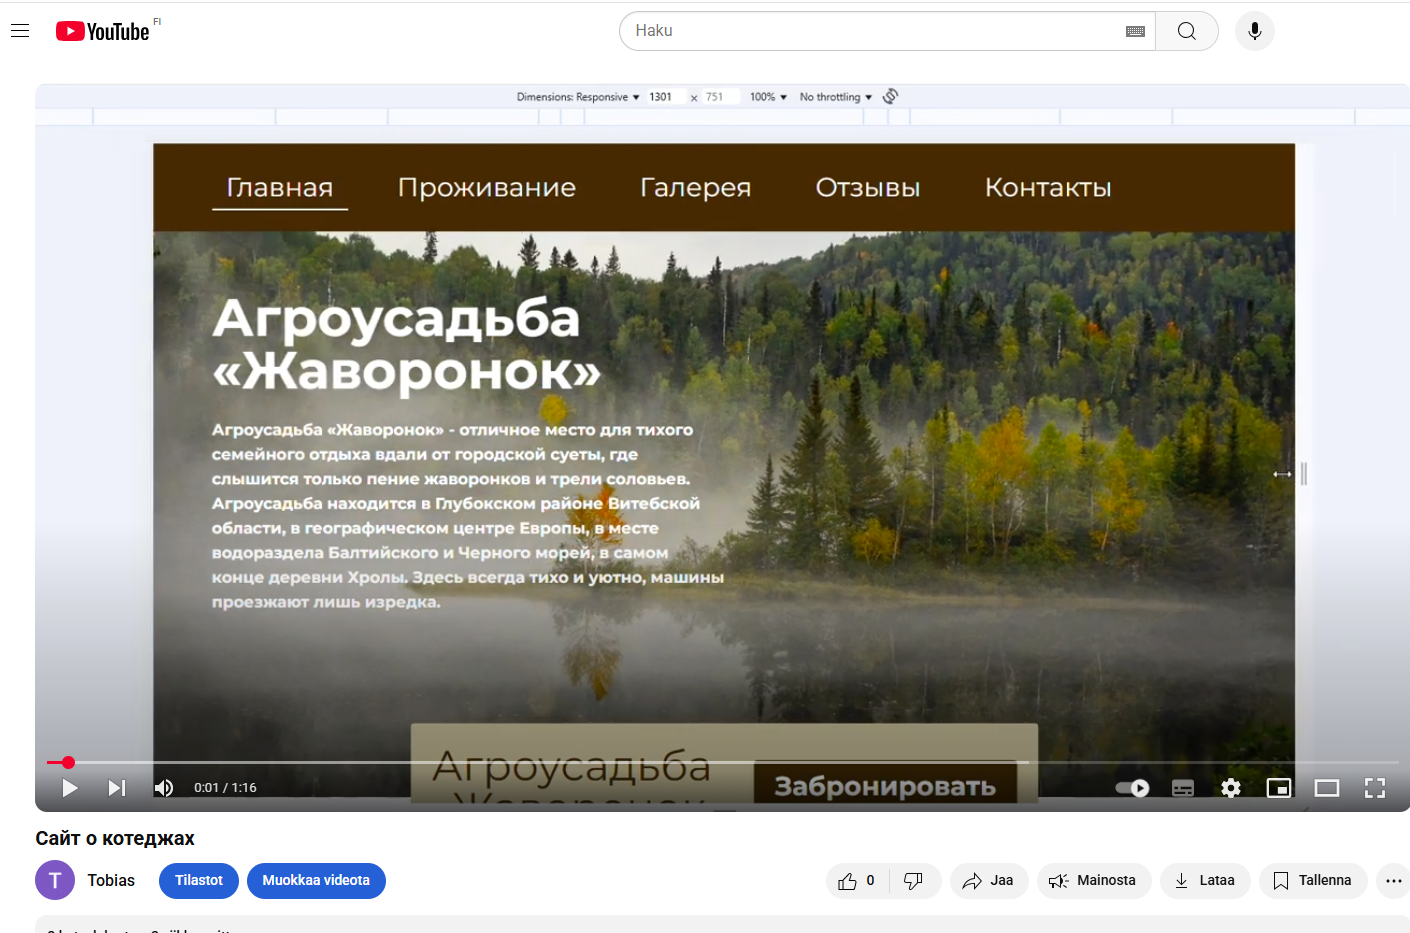Select the voice search microphone icon
This screenshot has height=933, width=1410.
pos(1254,31)
